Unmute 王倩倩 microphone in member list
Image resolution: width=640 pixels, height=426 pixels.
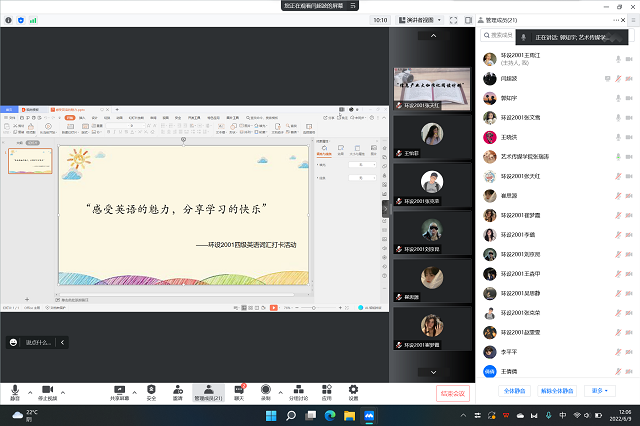[x=618, y=371]
